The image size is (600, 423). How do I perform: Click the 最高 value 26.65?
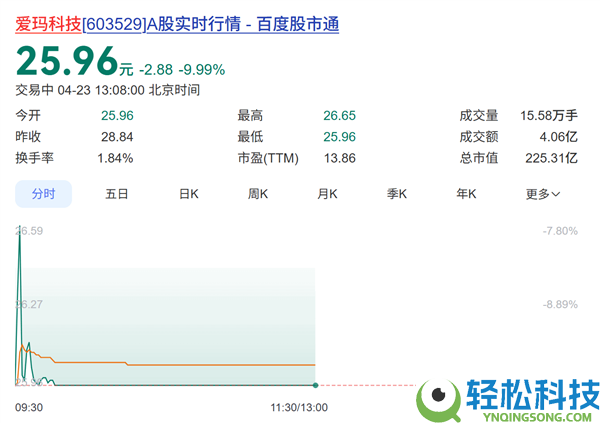pos(339,115)
